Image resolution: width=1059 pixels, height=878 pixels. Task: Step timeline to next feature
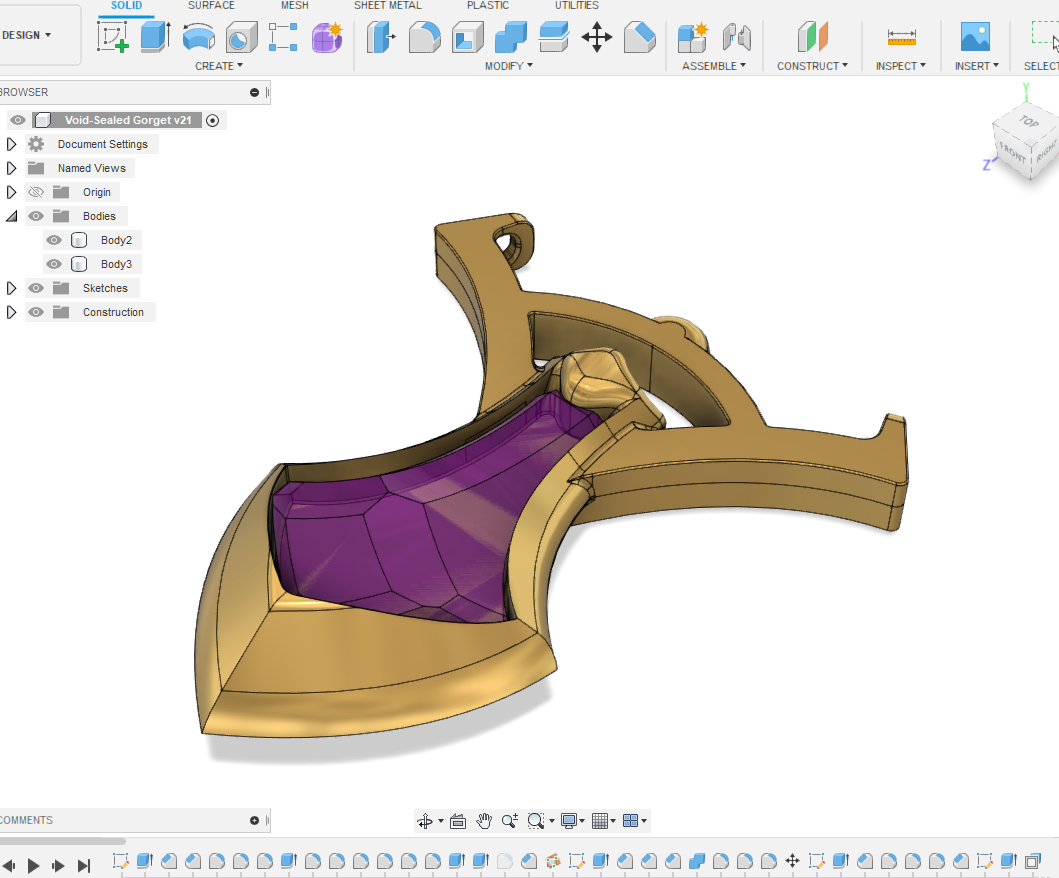tap(59, 866)
